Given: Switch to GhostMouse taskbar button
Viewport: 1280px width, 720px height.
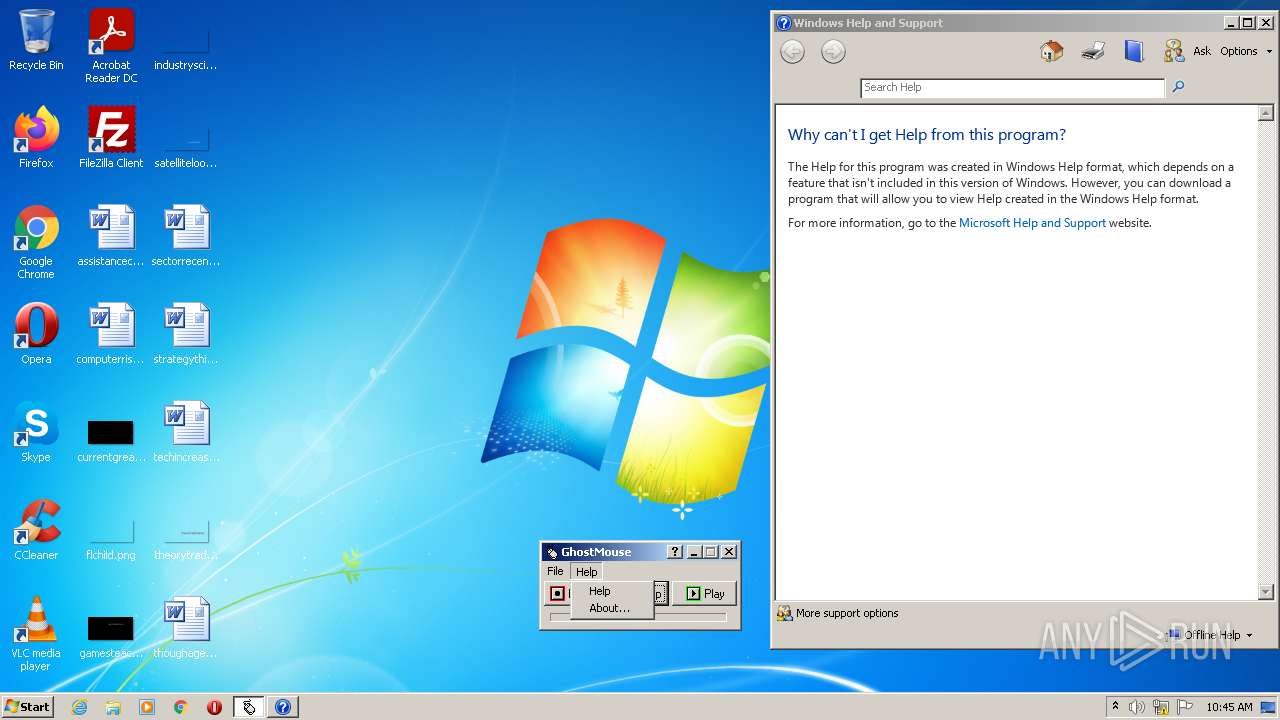Looking at the screenshot, I should tap(249, 707).
